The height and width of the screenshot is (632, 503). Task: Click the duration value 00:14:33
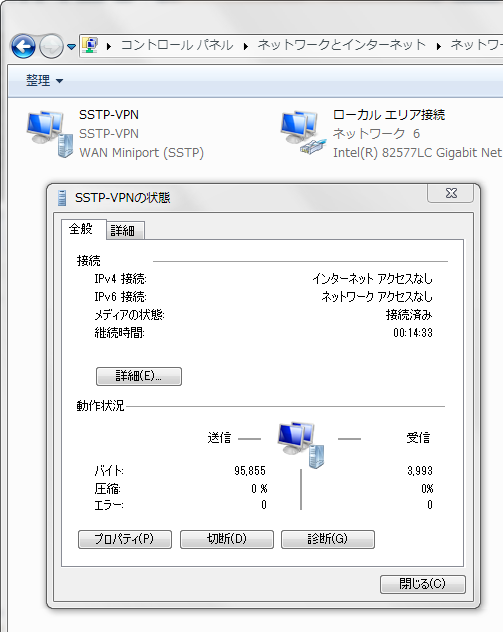pyautogui.click(x=413, y=333)
